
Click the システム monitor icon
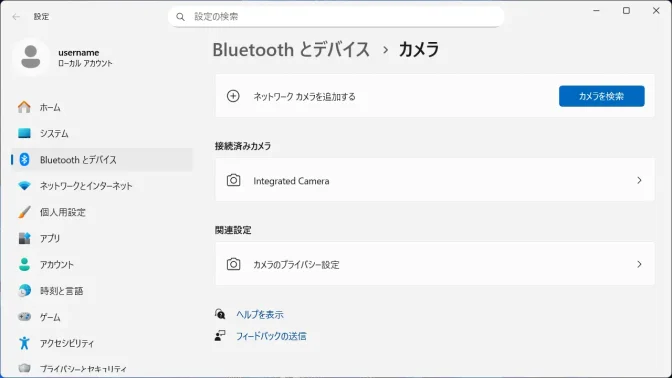pos(24,133)
